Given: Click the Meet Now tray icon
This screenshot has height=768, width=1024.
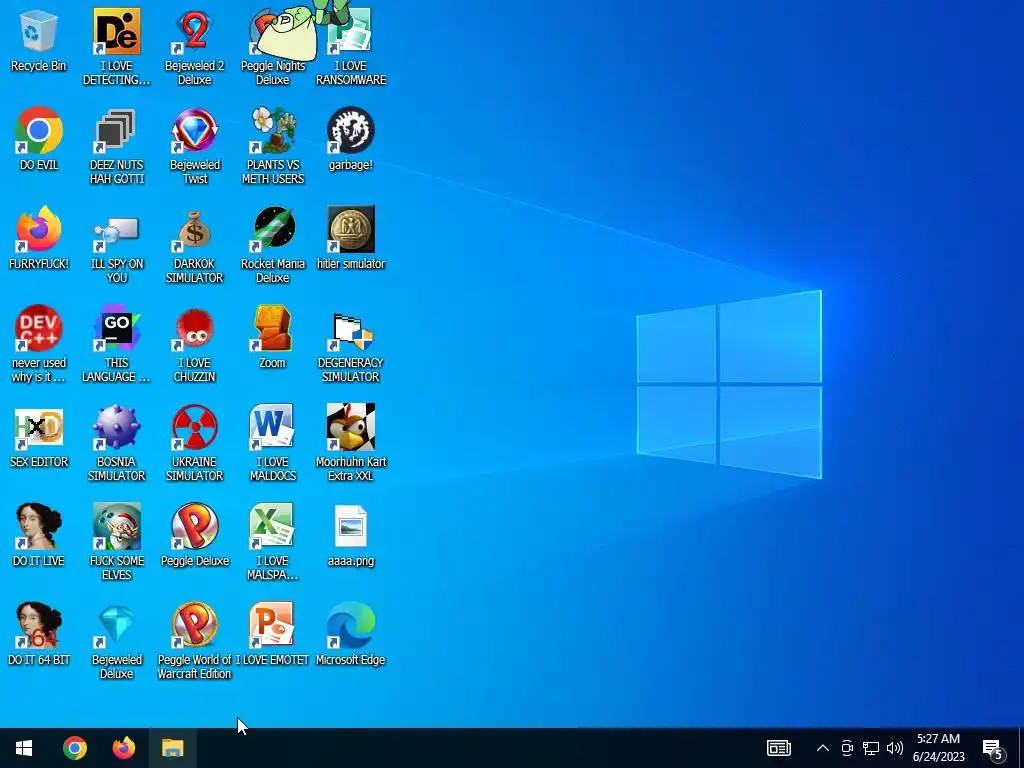Looking at the screenshot, I should [x=847, y=748].
